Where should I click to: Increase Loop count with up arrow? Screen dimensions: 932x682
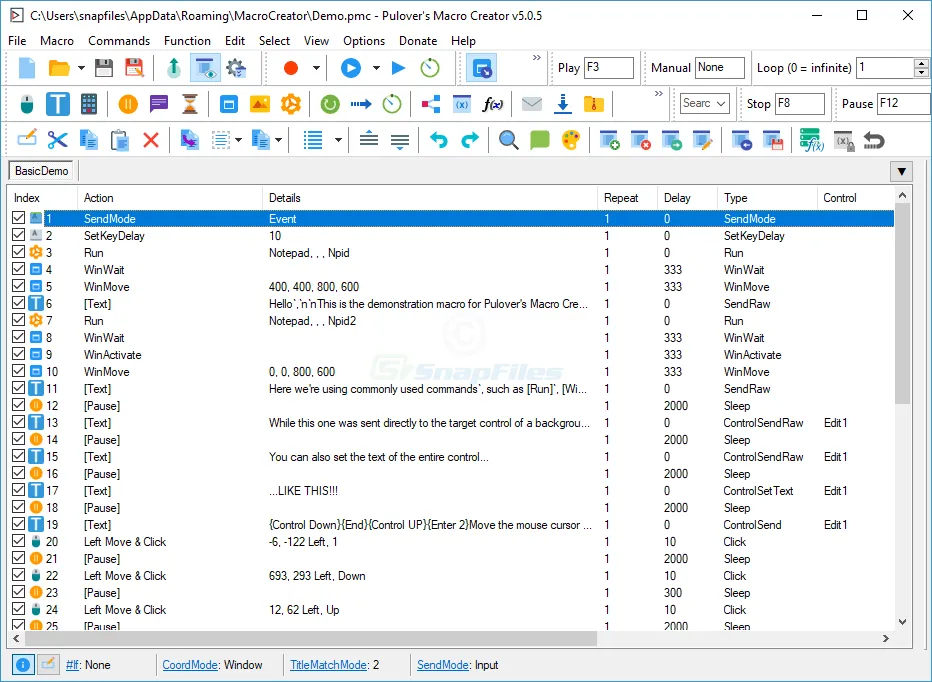tap(921, 62)
